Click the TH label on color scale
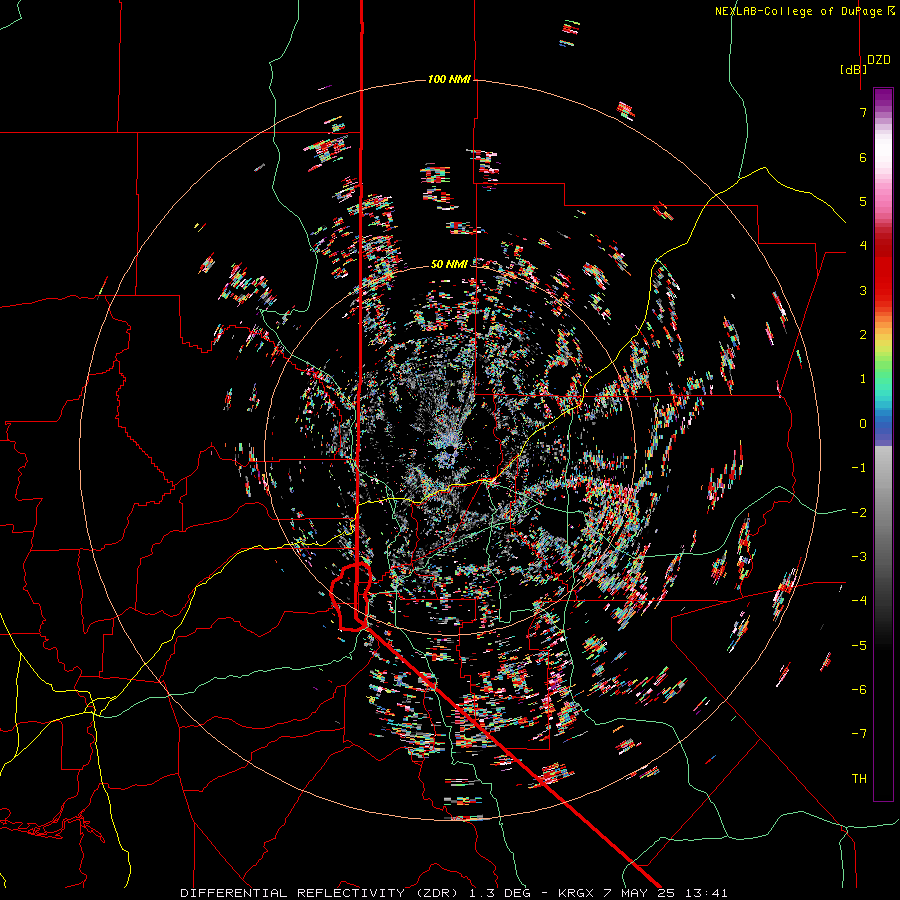This screenshot has height=900, width=900. pyautogui.click(x=859, y=779)
